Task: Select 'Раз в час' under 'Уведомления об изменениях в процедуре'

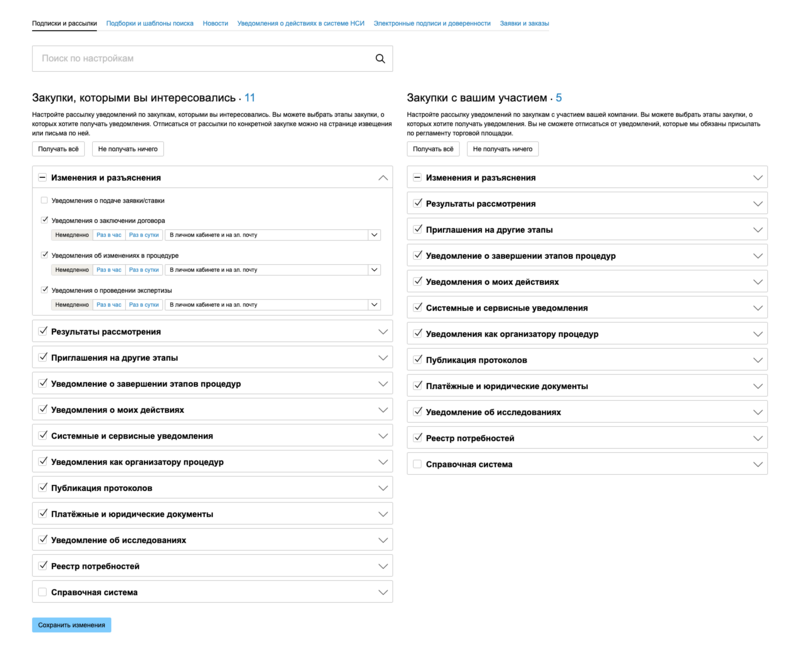Action: tap(109, 270)
